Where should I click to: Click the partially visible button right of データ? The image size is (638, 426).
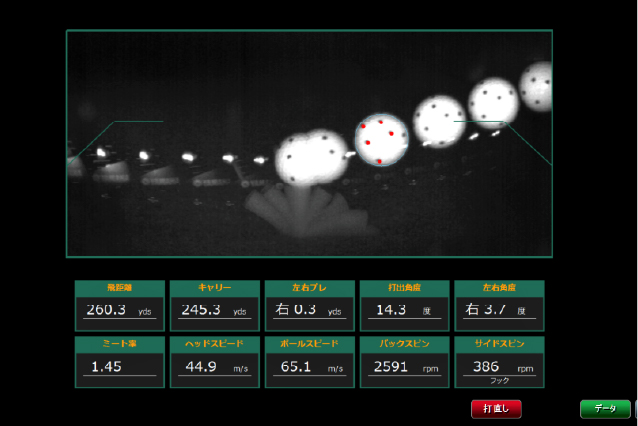[635, 408]
